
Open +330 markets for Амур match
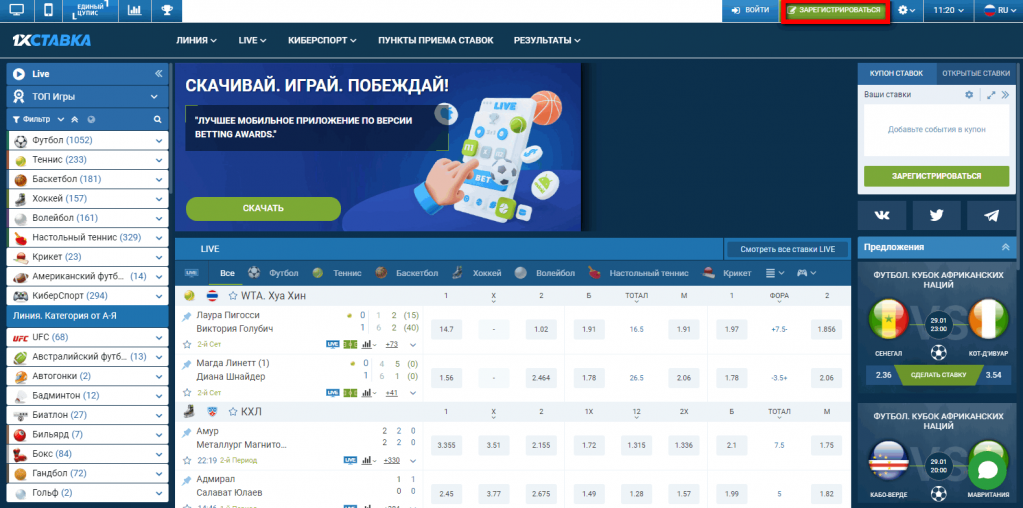pyautogui.click(x=393, y=460)
